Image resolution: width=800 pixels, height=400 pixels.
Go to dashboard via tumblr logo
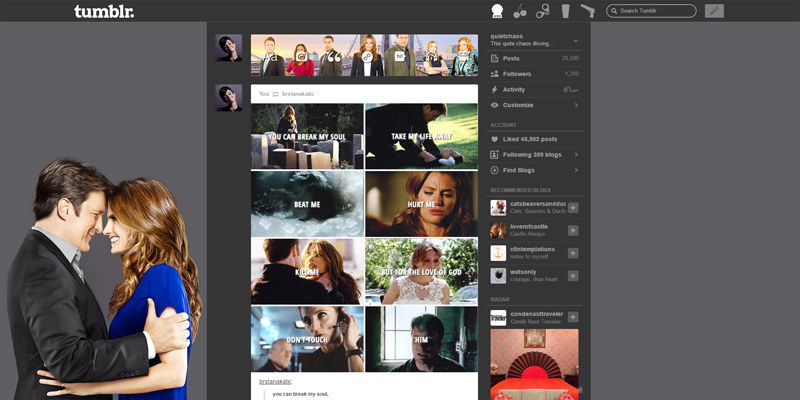(104, 11)
